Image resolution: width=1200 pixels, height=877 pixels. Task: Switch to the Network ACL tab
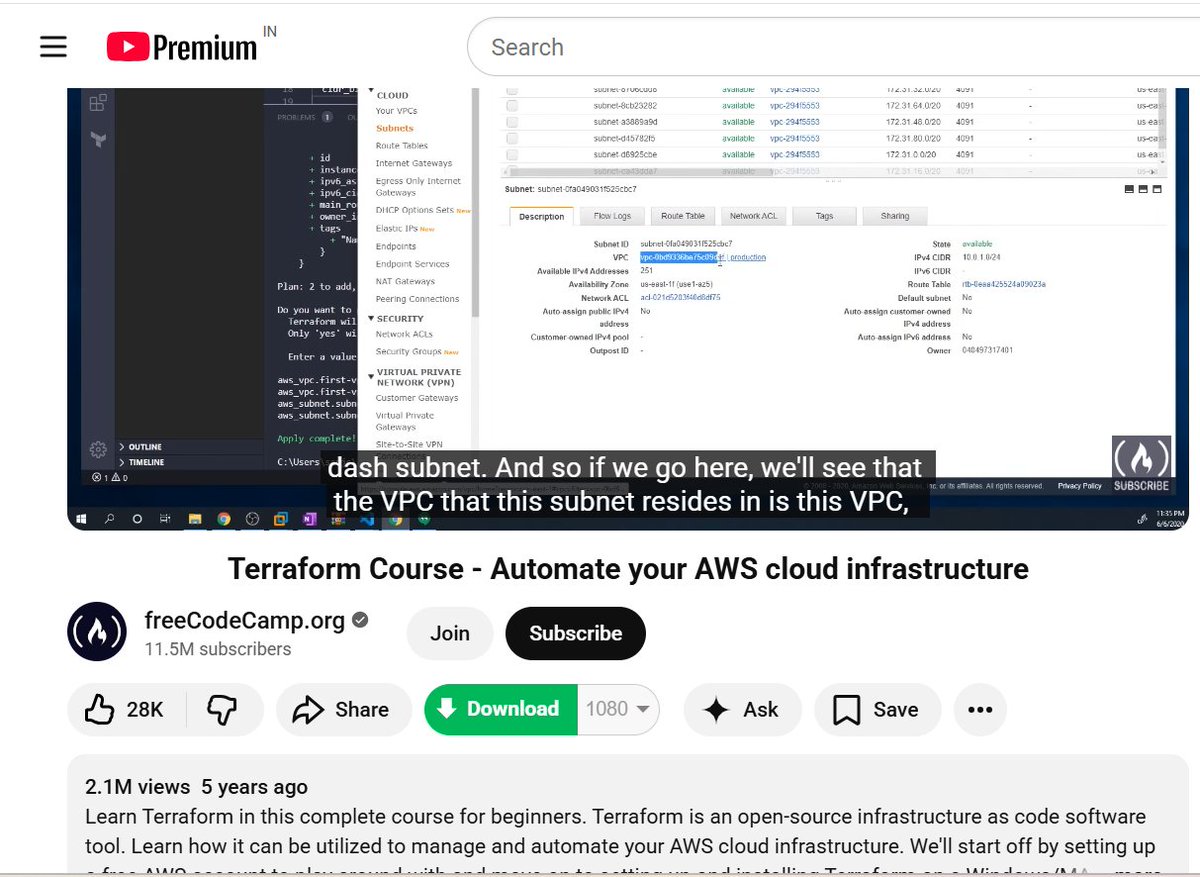point(754,216)
